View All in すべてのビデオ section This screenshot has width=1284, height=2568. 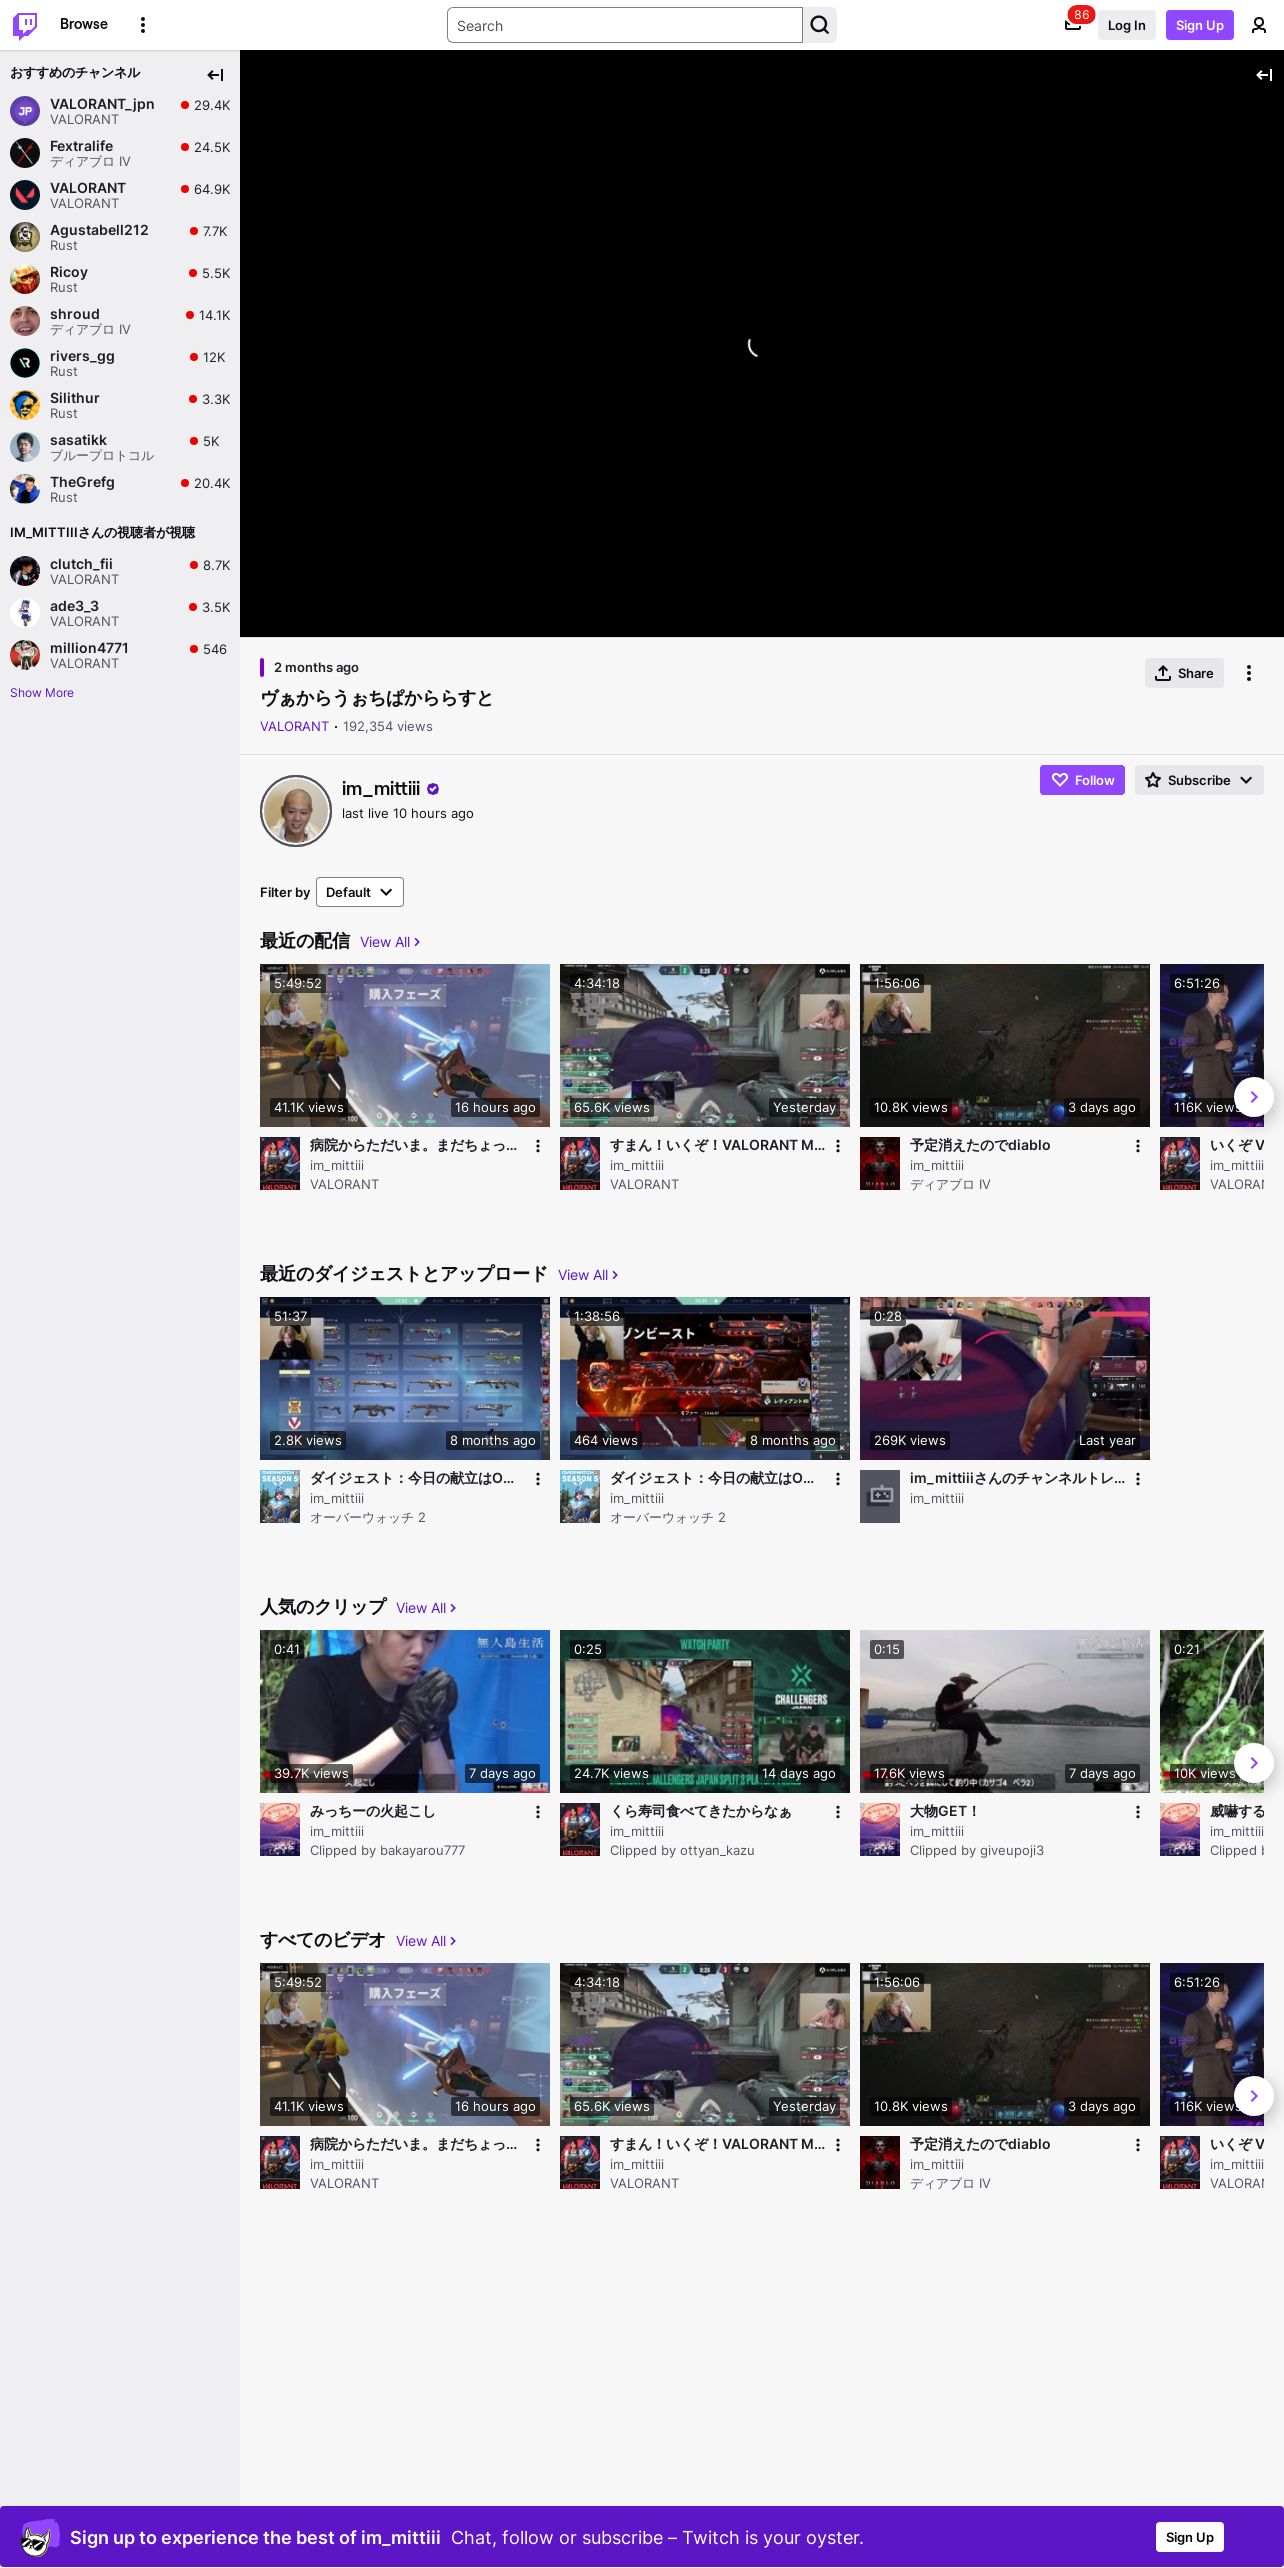tap(426, 1941)
